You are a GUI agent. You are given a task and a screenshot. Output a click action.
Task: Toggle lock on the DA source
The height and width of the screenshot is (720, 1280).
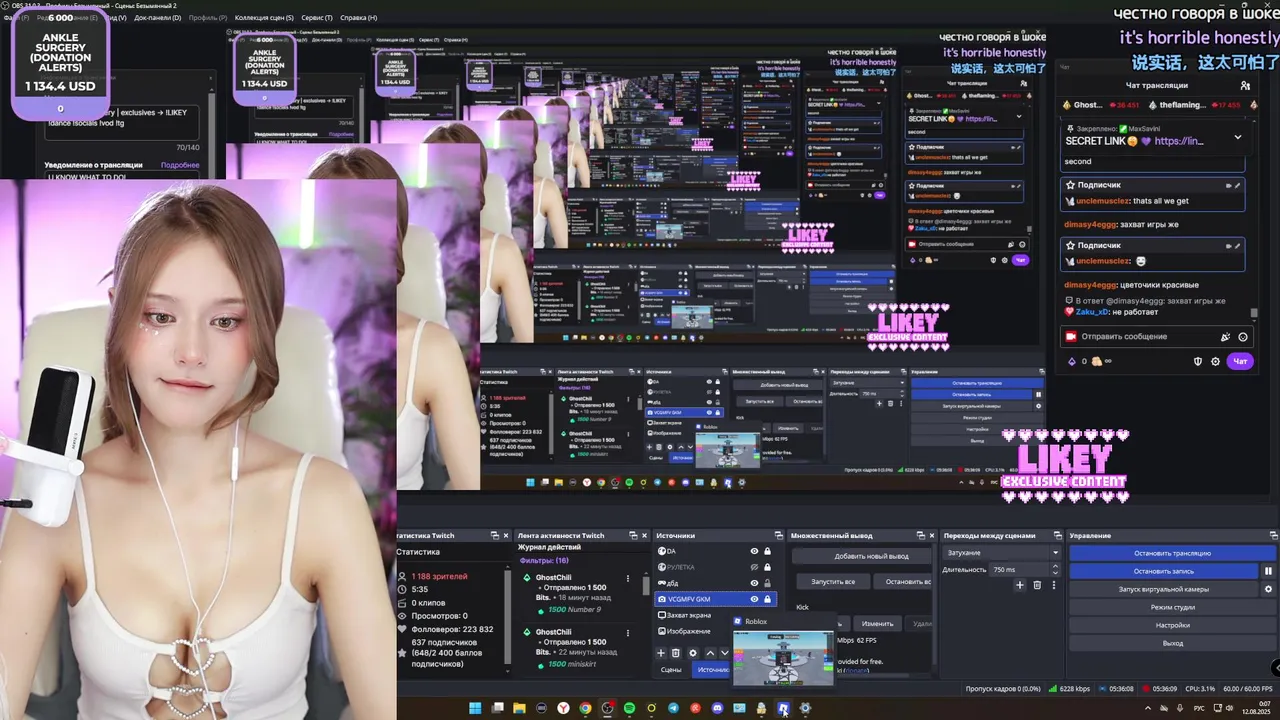click(767, 551)
